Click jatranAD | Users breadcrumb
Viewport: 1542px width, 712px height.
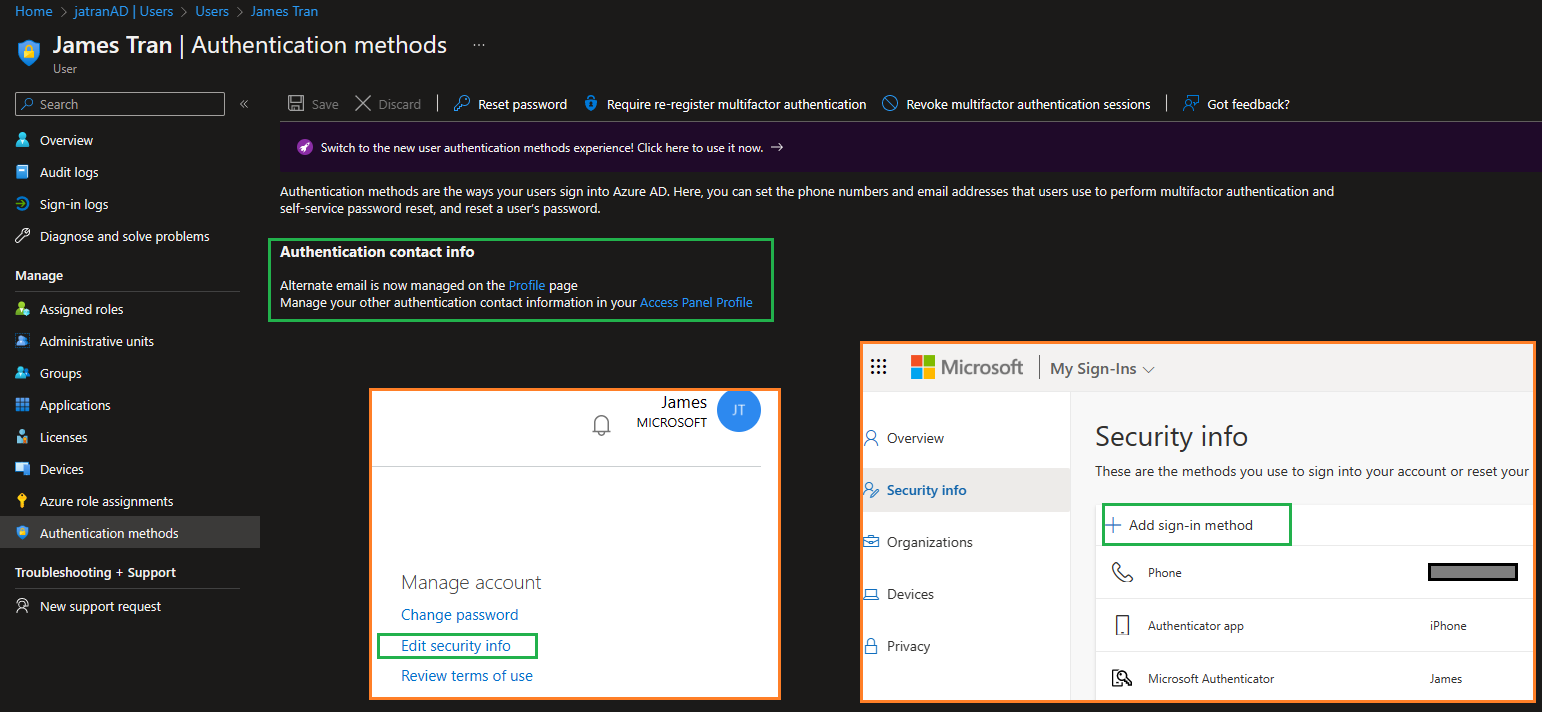(x=123, y=11)
